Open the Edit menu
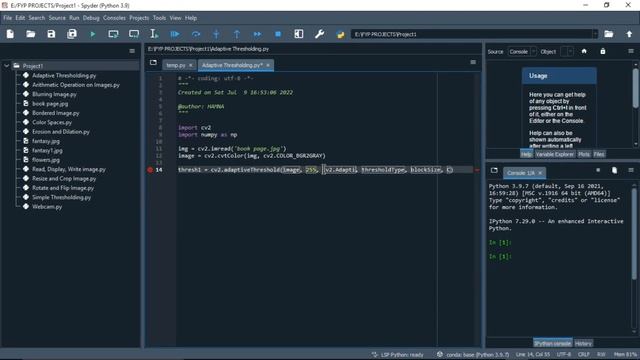640x360 pixels. click(20, 18)
